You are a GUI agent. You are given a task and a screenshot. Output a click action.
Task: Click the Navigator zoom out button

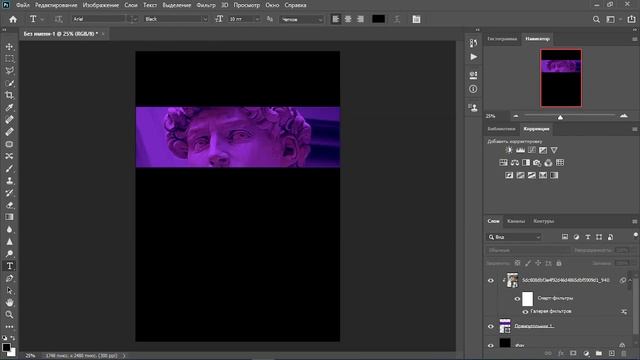click(516, 116)
